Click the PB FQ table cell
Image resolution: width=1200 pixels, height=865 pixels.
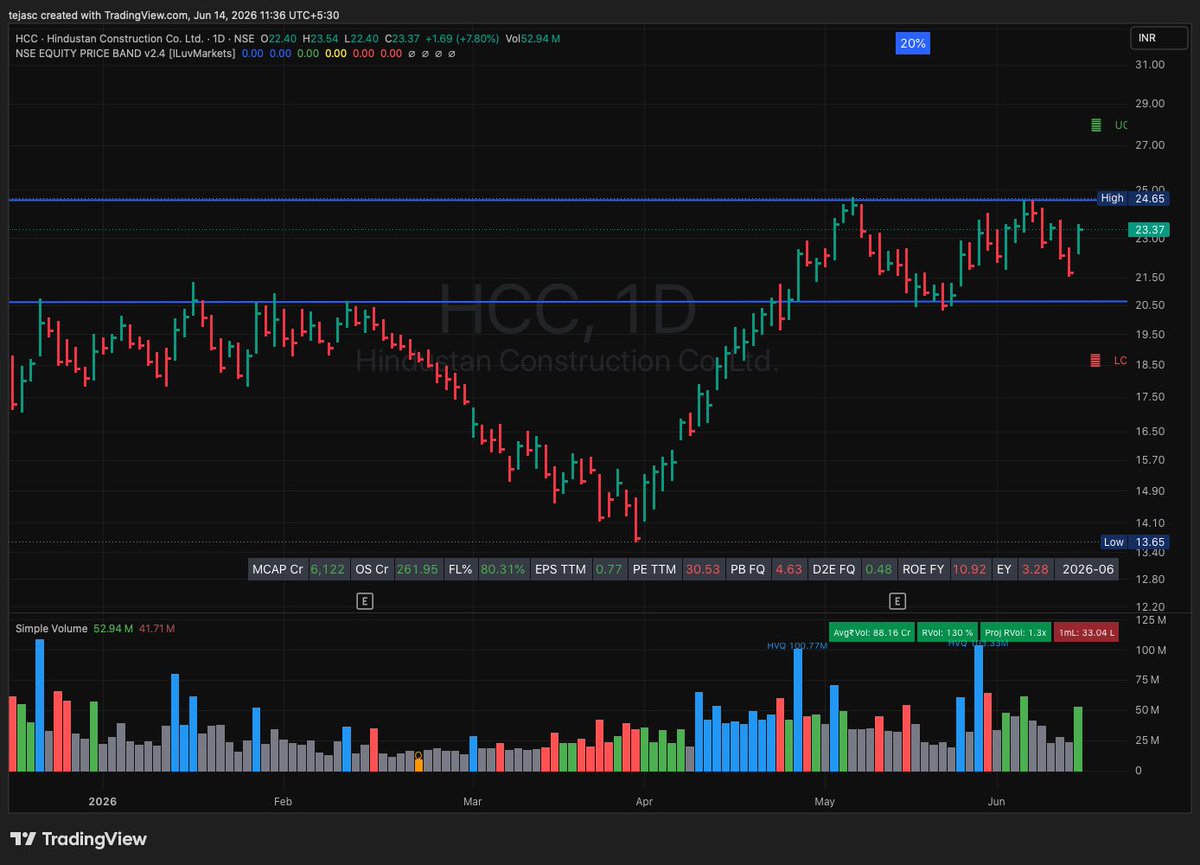[749, 569]
